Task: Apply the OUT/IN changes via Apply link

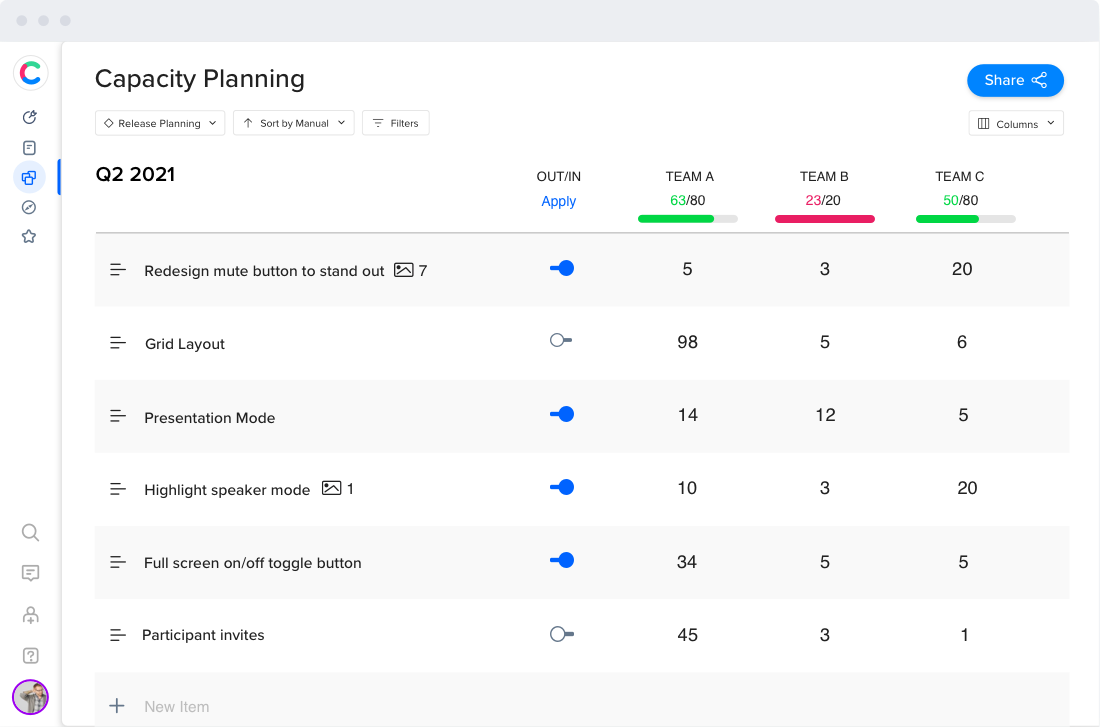Action: point(558,201)
